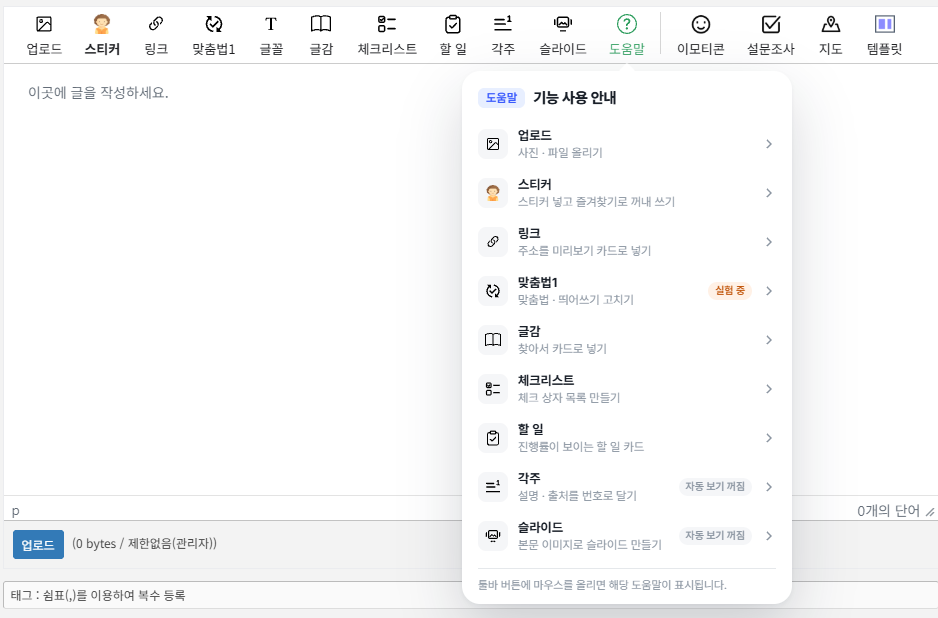Open the 스티커 sticker tool
Image resolution: width=938 pixels, height=618 pixels.
[x=102, y=35]
